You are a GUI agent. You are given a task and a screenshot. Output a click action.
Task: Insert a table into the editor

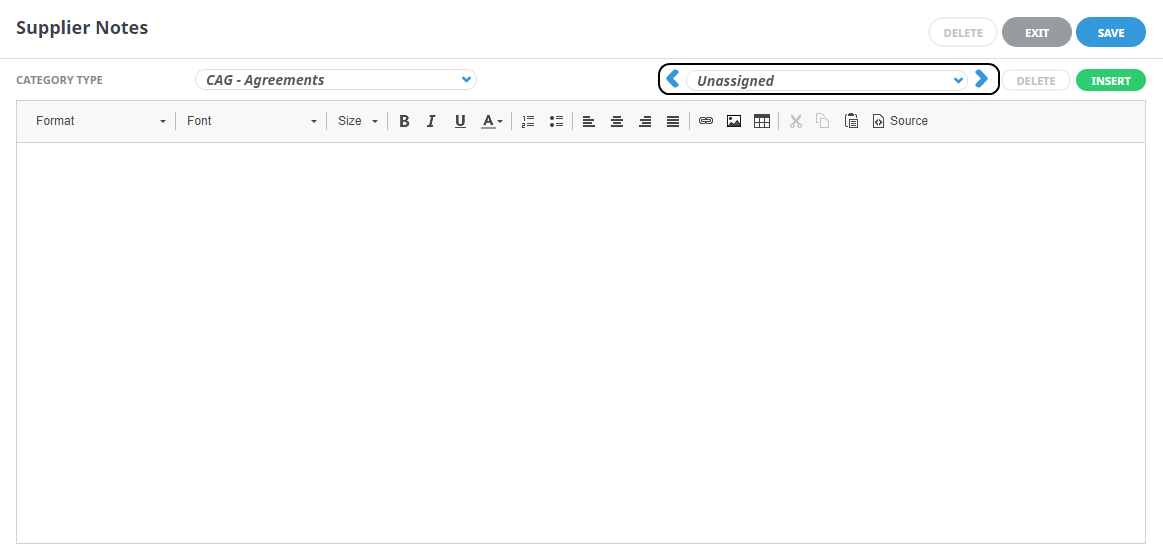[x=762, y=121]
